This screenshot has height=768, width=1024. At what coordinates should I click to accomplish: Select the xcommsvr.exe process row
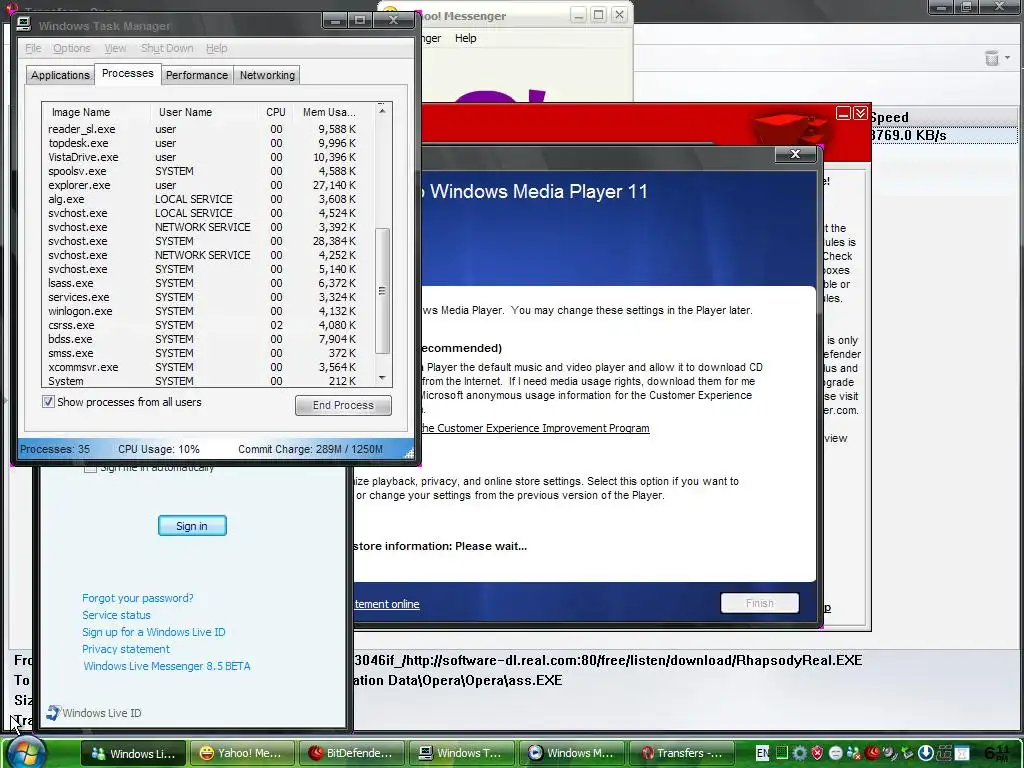[x=208, y=367]
